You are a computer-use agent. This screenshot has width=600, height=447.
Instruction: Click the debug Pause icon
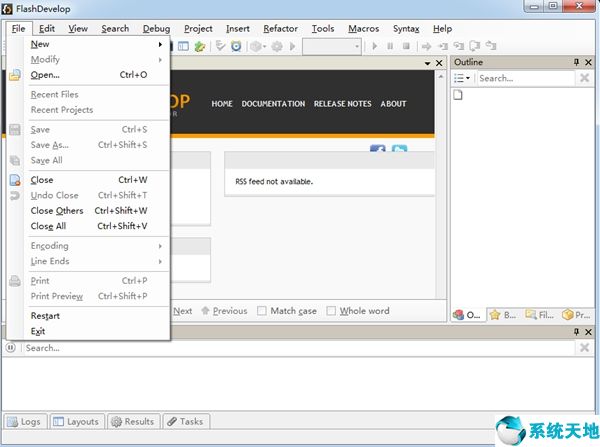click(390, 46)
